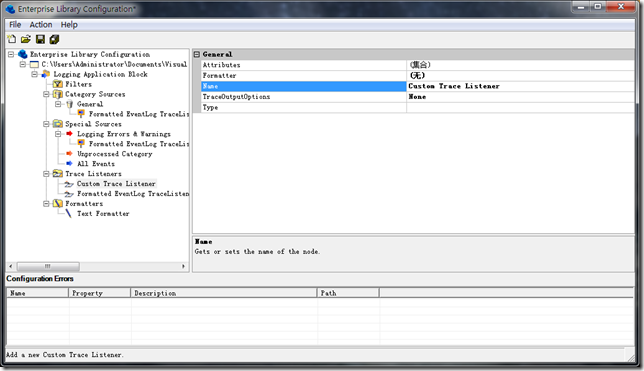Click the icon beside Custom Trace Listener
This screenshot has width=644, height=371.
(69, 184)
